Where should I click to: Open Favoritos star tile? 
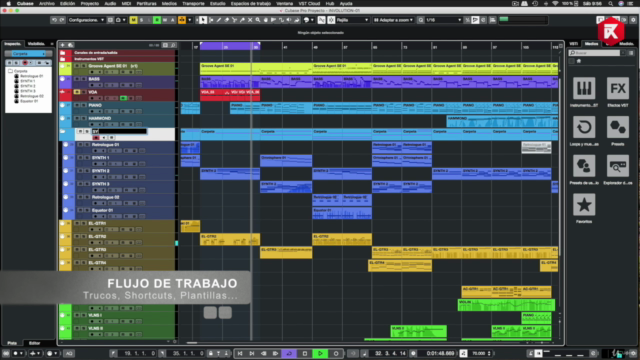pyautogui.click(x=584, y=208)
